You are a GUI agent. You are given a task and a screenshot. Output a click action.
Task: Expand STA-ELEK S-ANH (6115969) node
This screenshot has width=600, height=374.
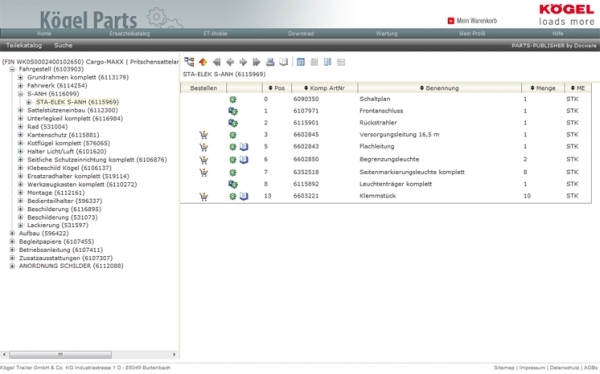[x=29, y=102]
